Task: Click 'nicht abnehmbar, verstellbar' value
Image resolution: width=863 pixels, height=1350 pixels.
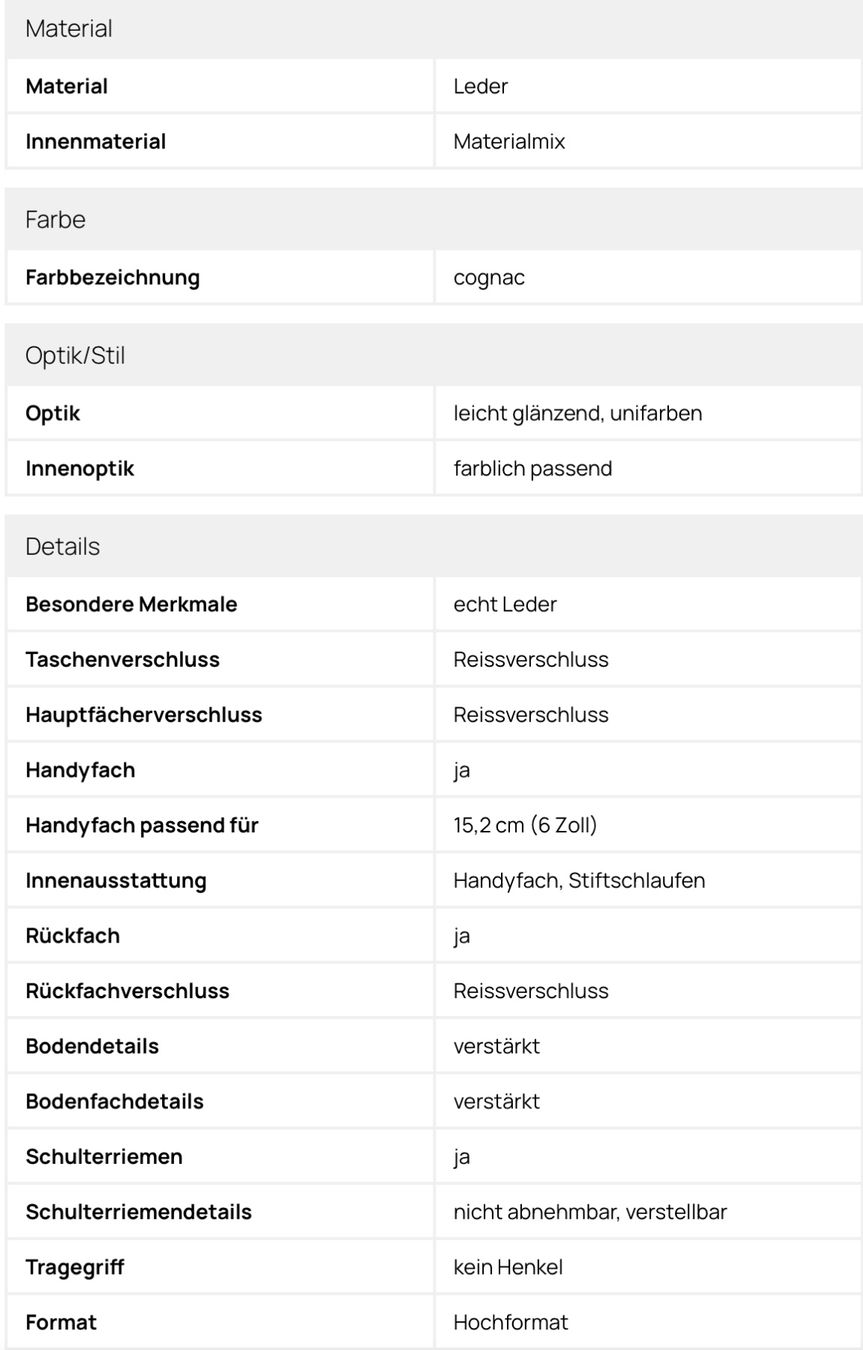Action: (x=590, y=1212)
